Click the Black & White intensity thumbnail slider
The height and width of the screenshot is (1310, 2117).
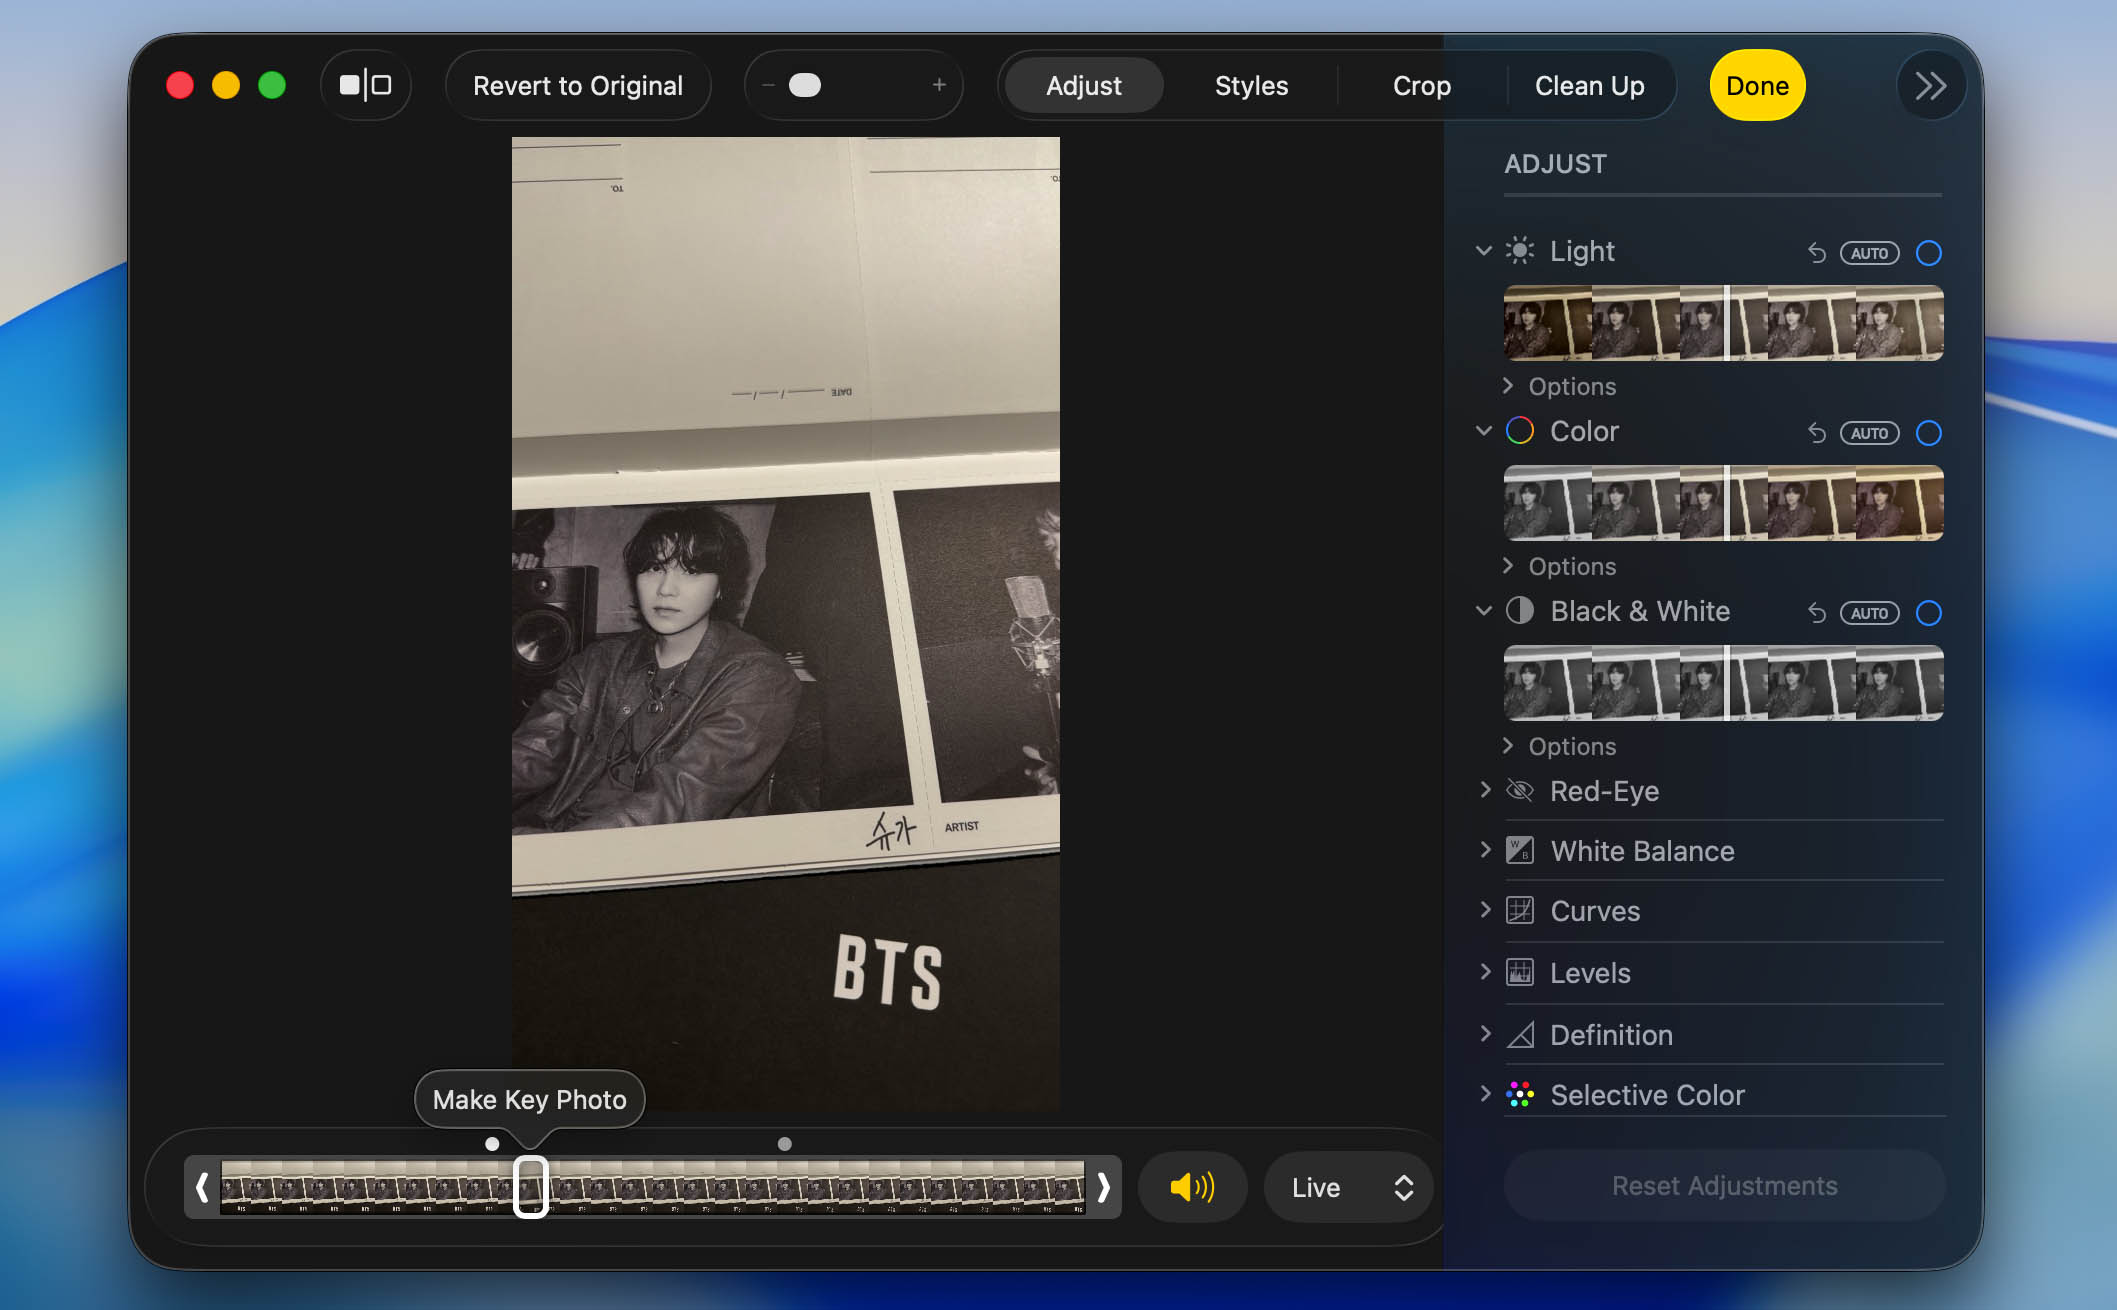coord(1723,683)
